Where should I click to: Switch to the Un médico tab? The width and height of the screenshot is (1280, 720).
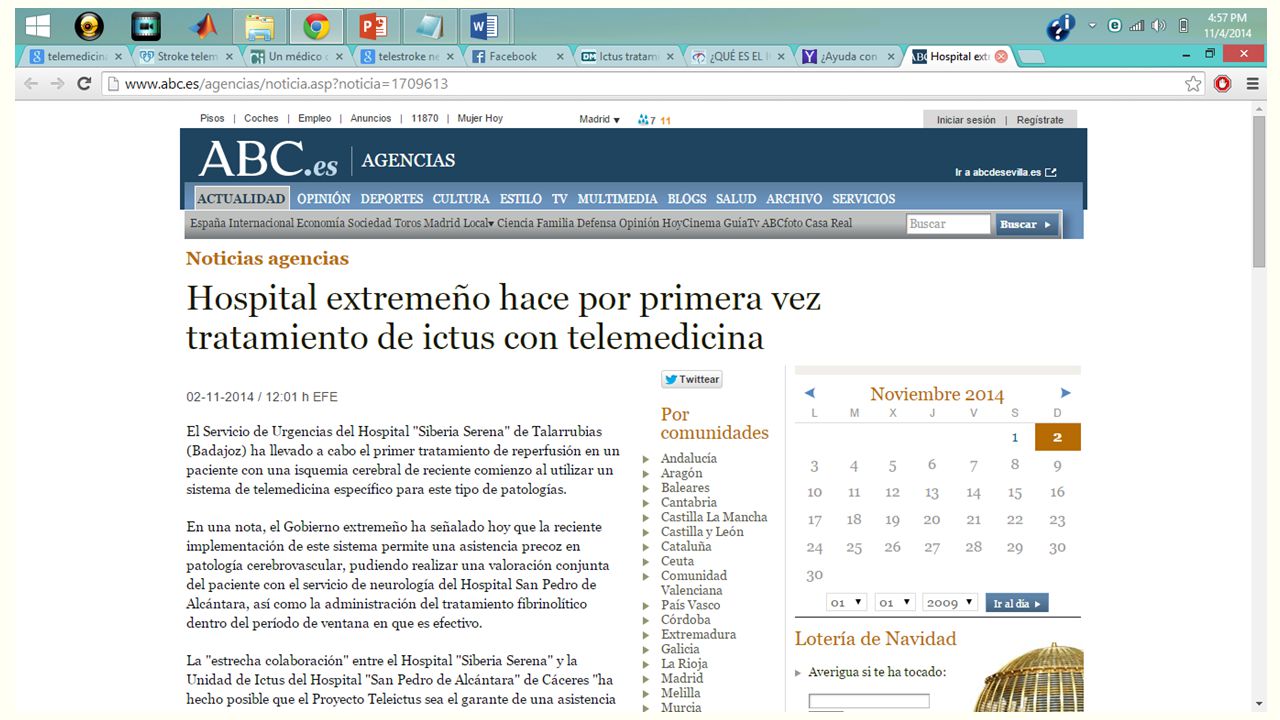296,57
